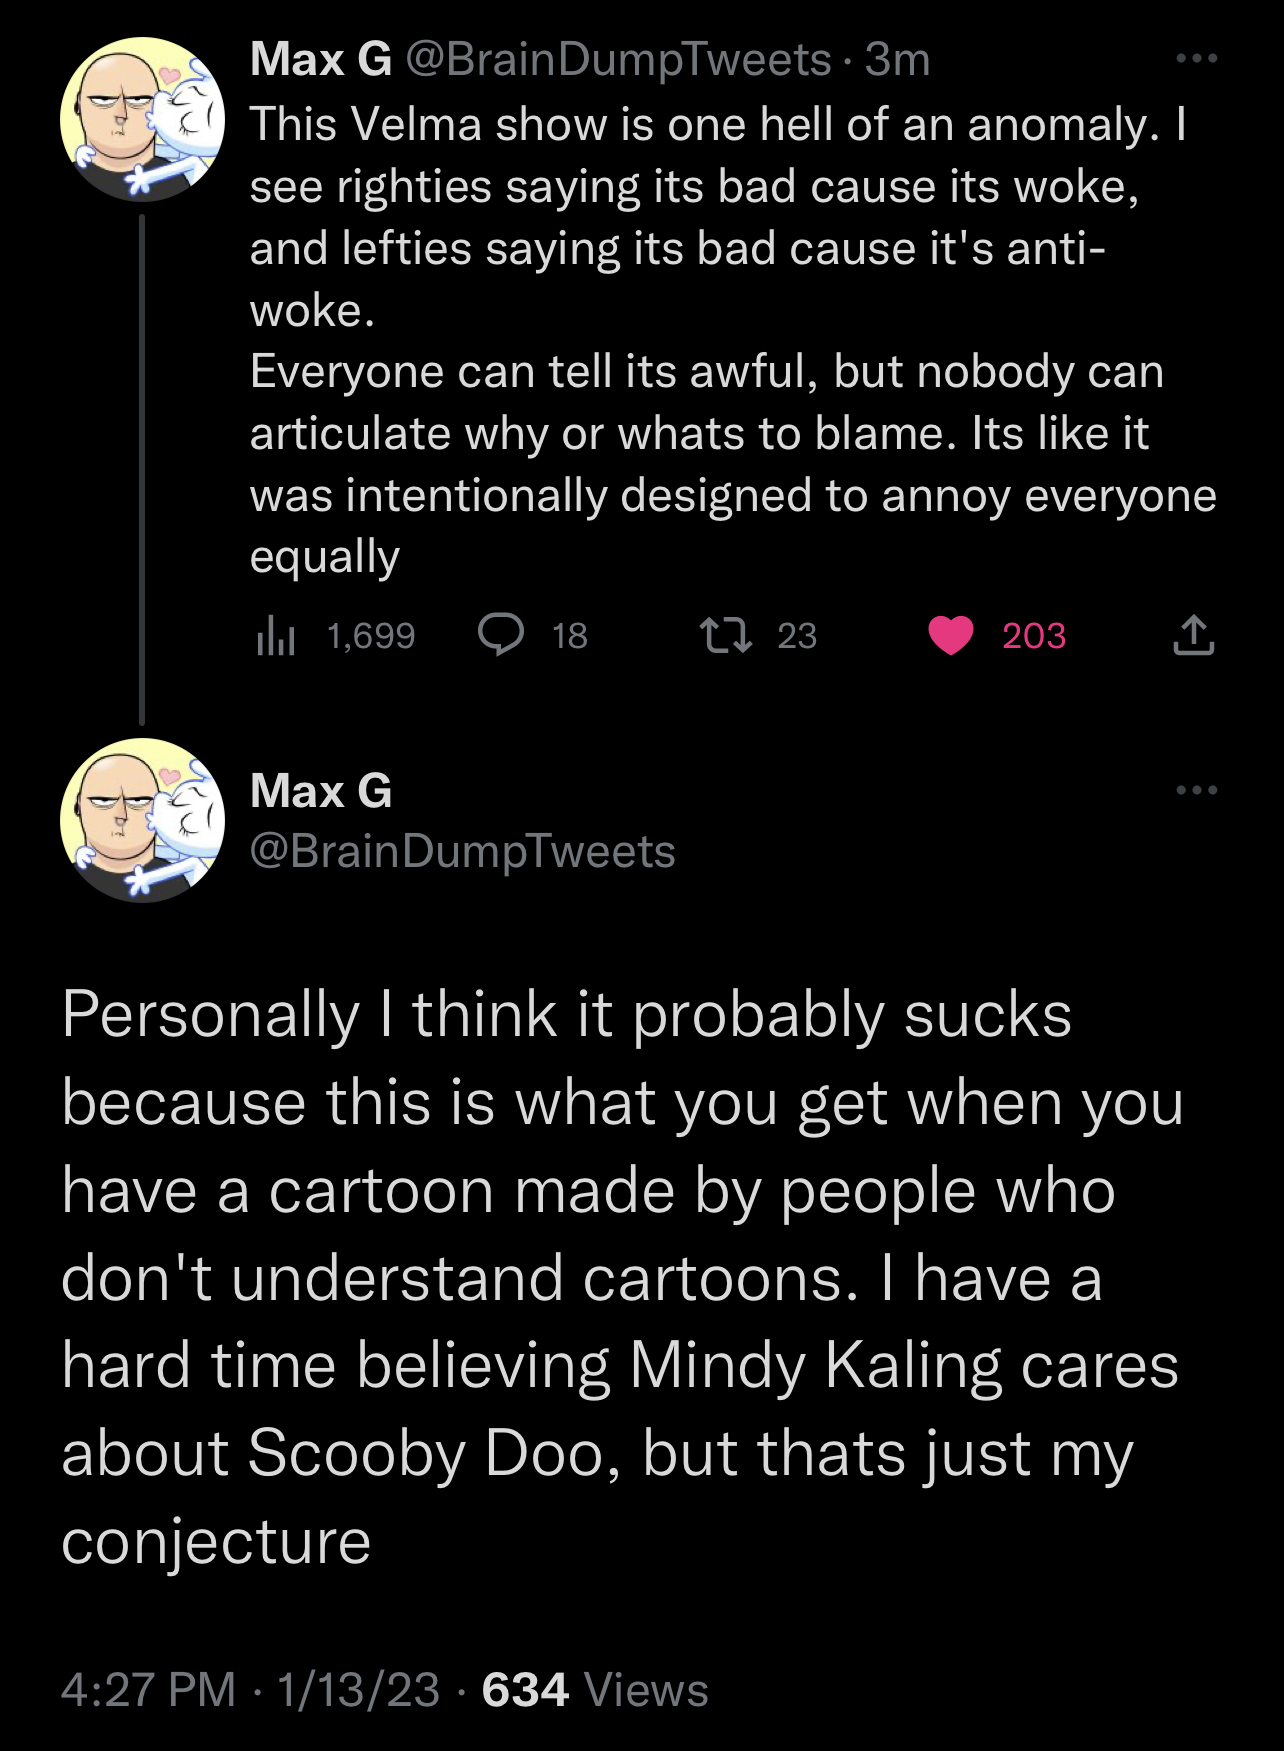Tap the 203 likes count

click(1034, 636)
